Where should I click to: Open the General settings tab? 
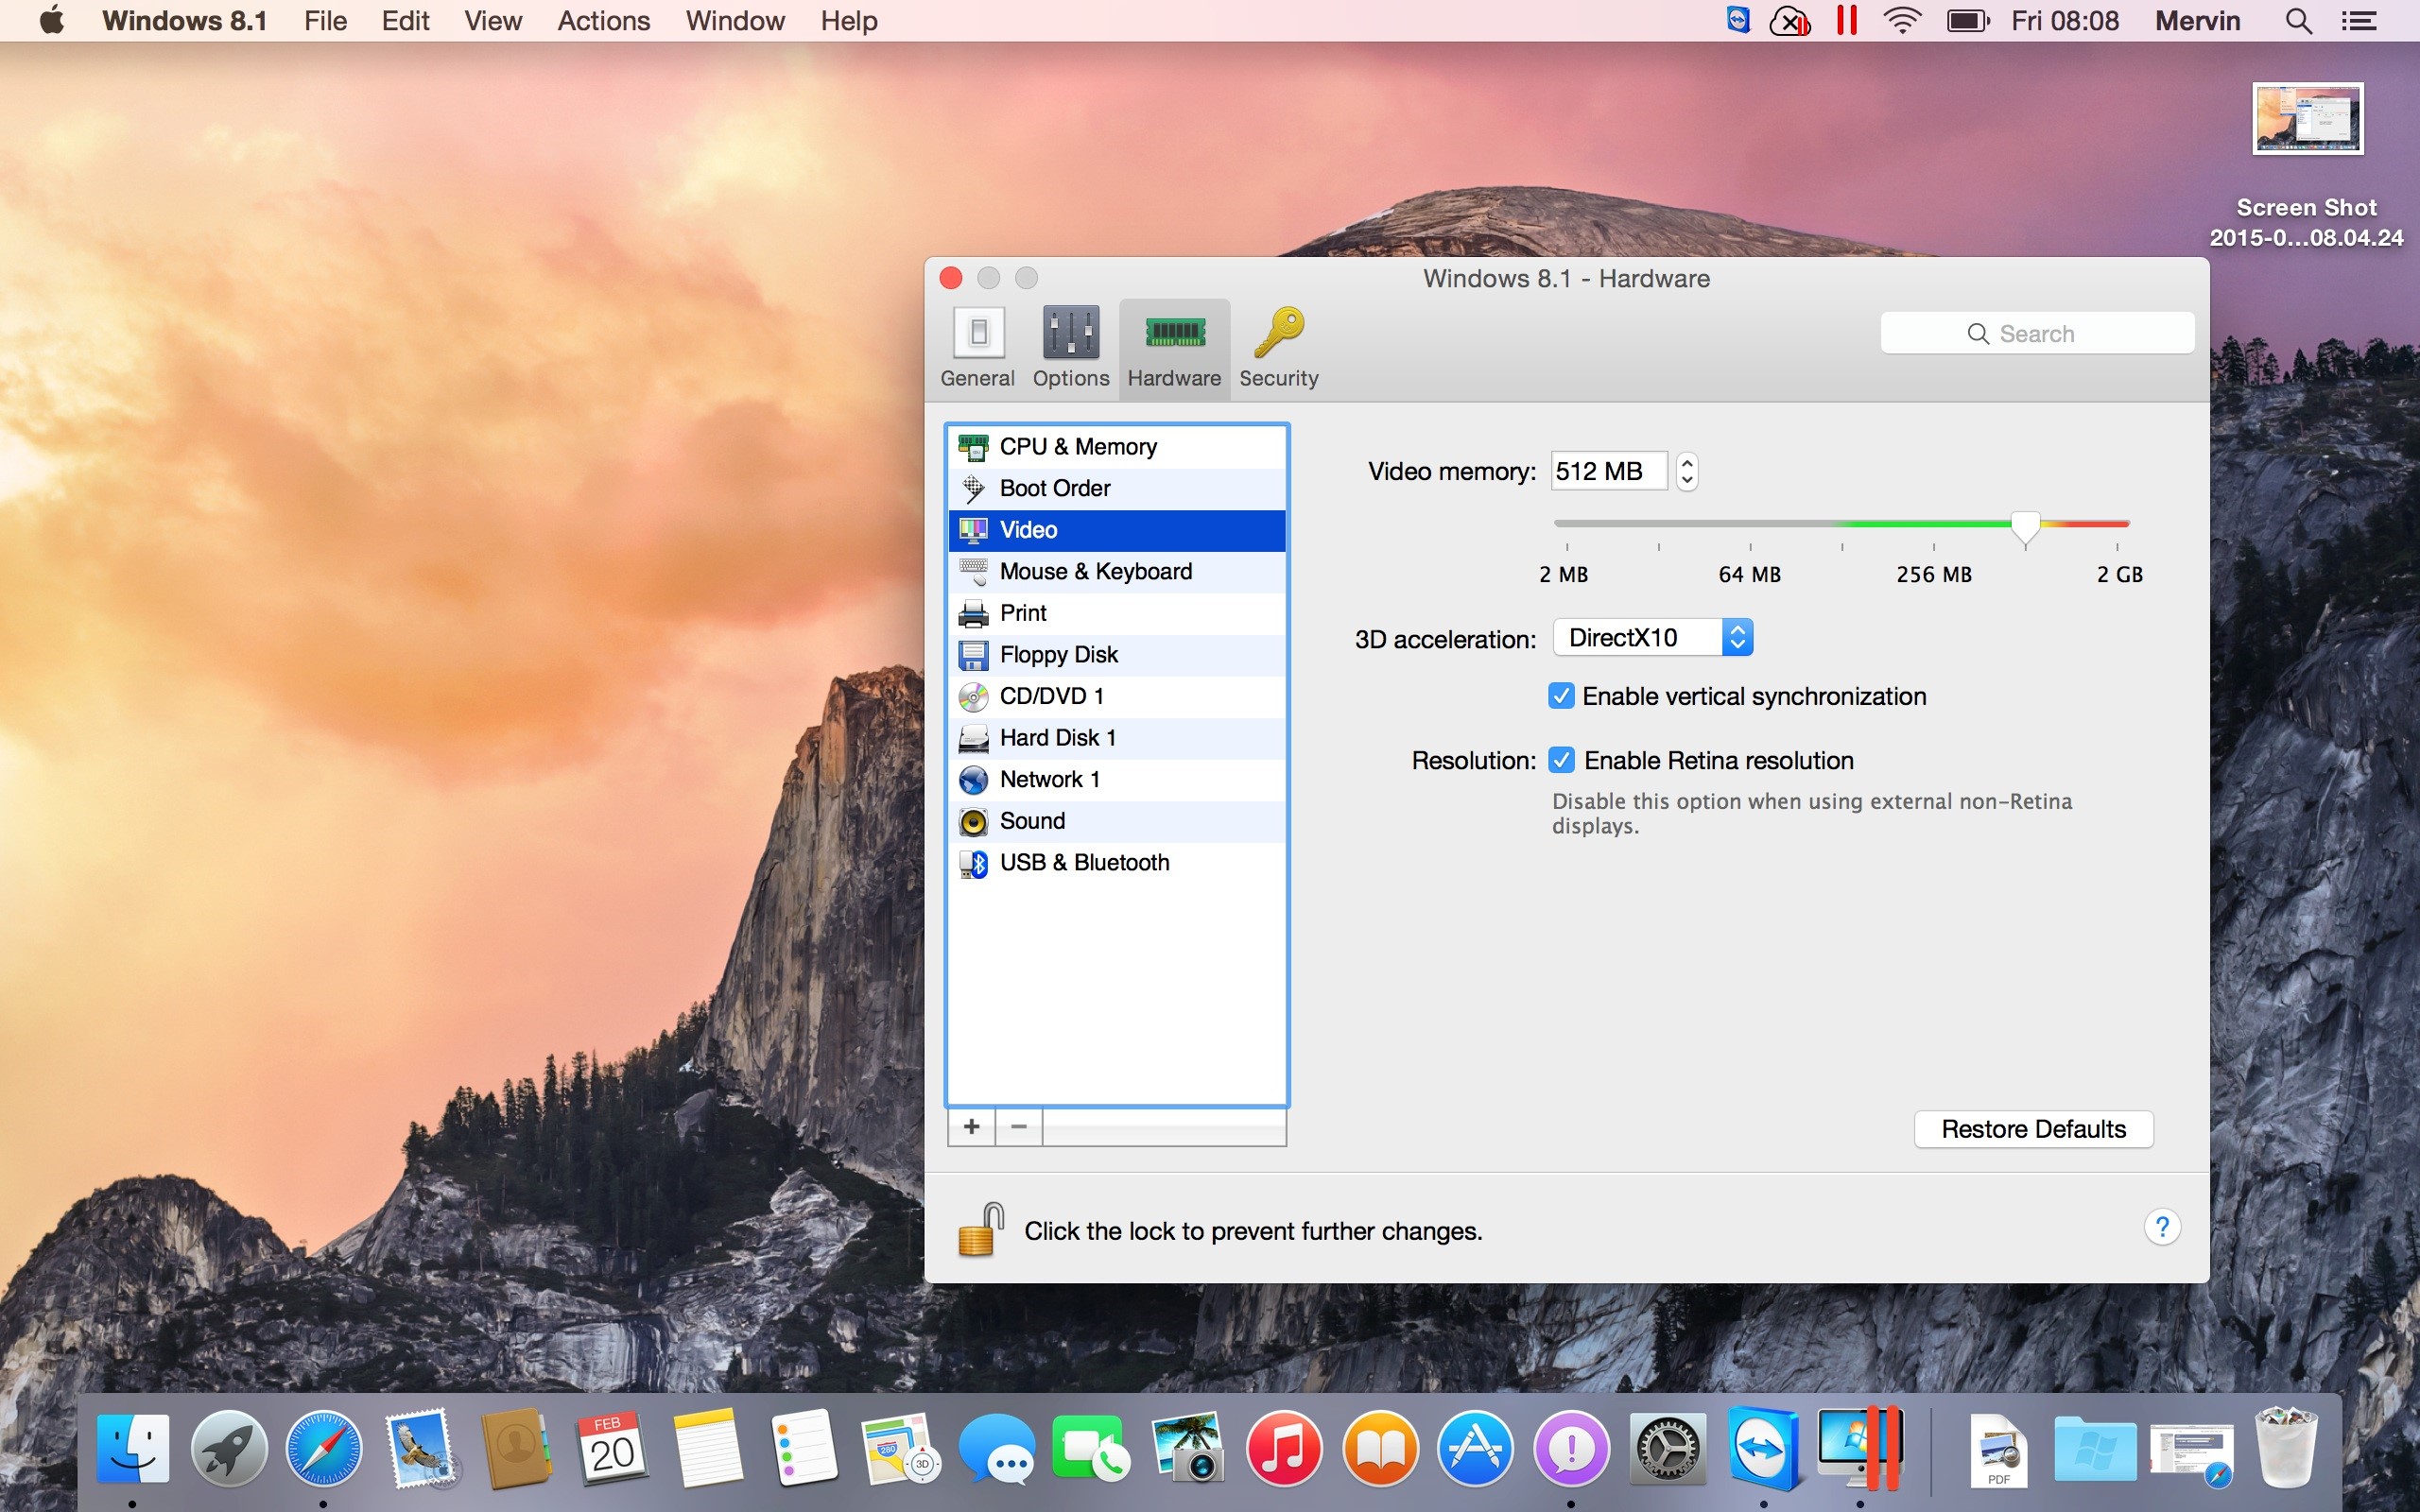point(977,348)
